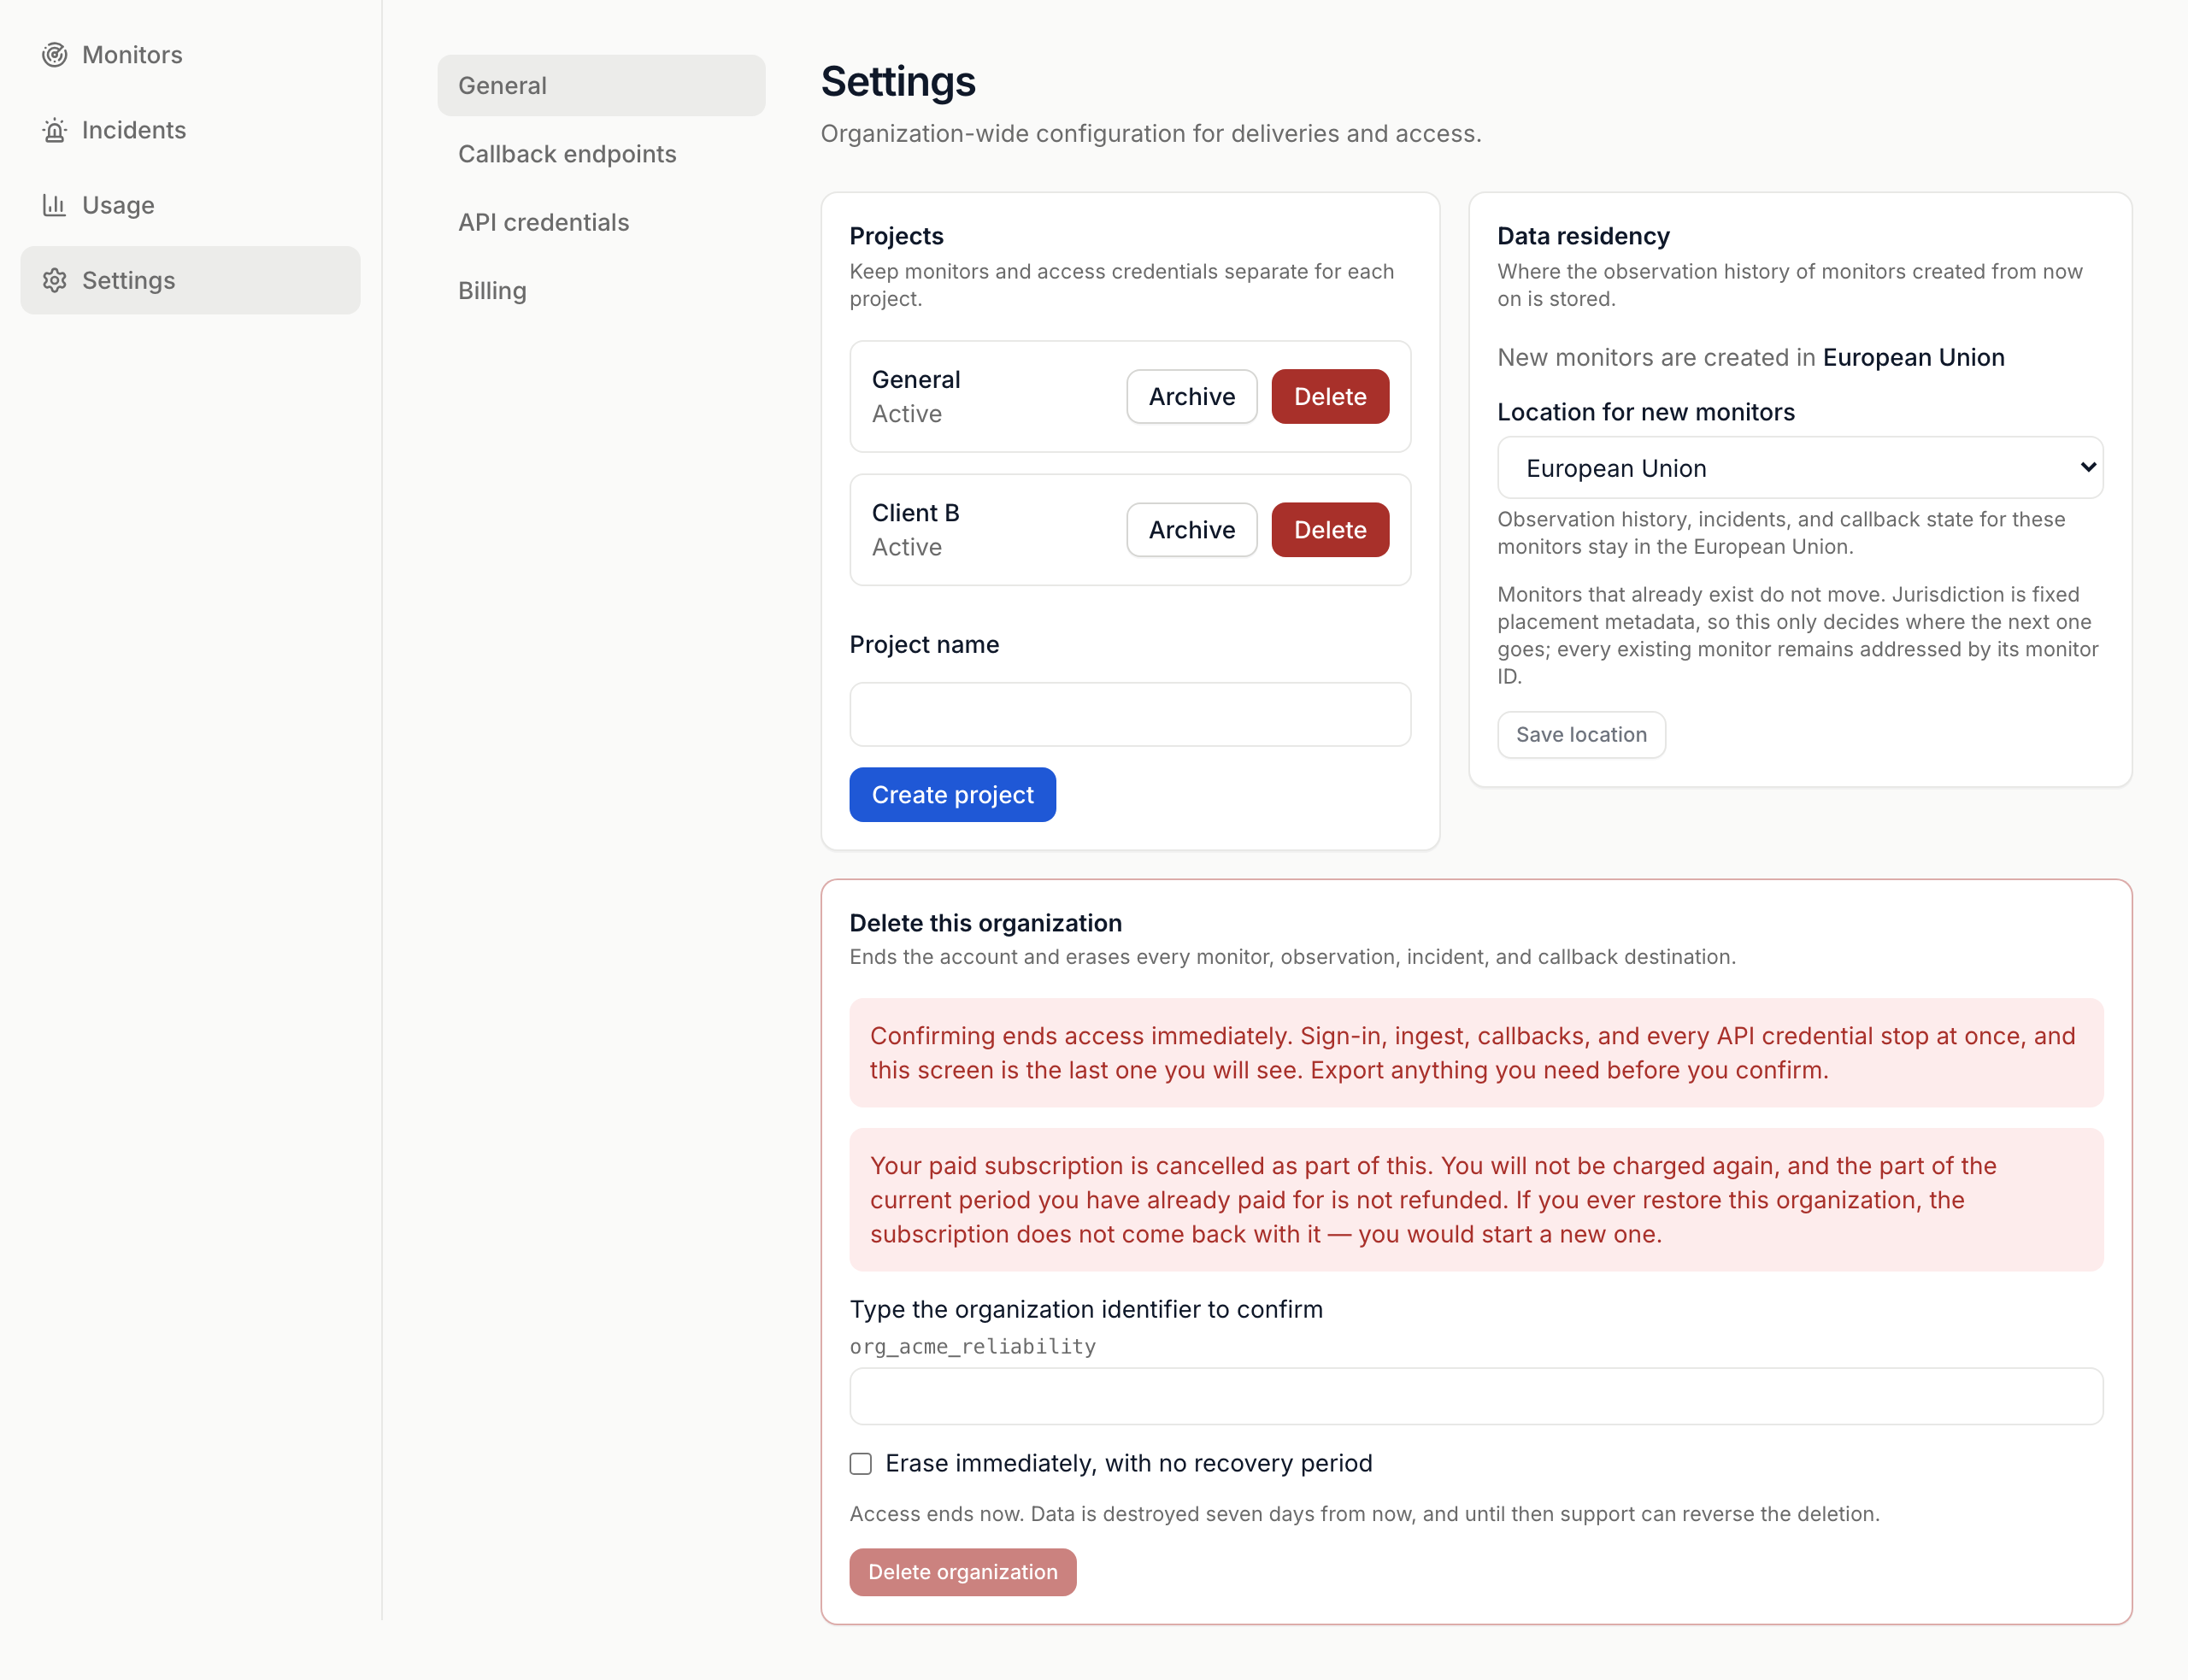Viewport: 2188px width, 1680px height.
Task: Focus the Project name input field
Action: (x=1130, y=714)
